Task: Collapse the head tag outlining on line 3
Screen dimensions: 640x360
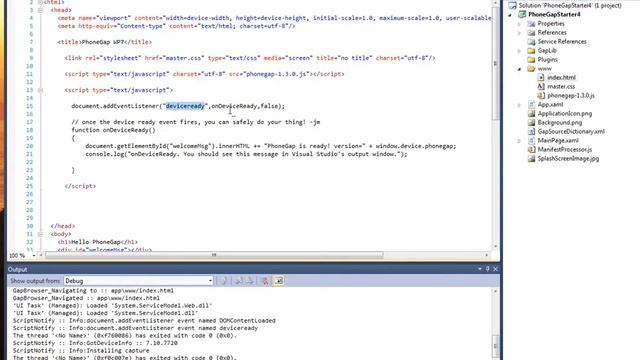Action: (40, 10)
